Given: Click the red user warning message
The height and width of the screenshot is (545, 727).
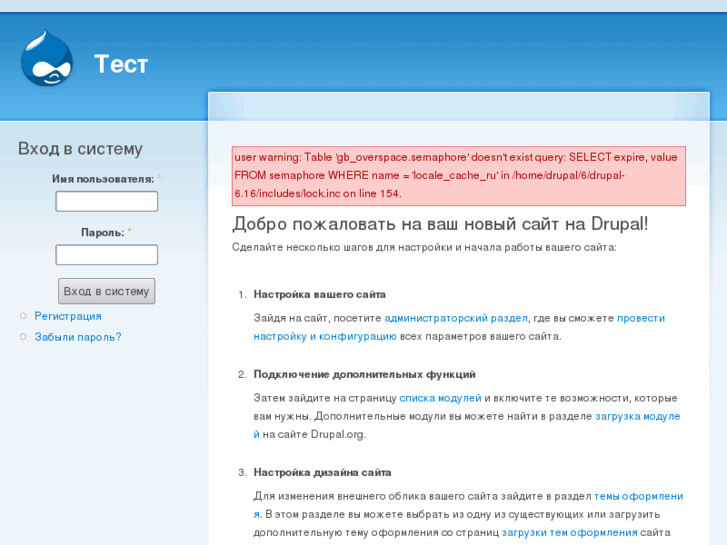Looking at the screenshot, I should tap(459, 176).
